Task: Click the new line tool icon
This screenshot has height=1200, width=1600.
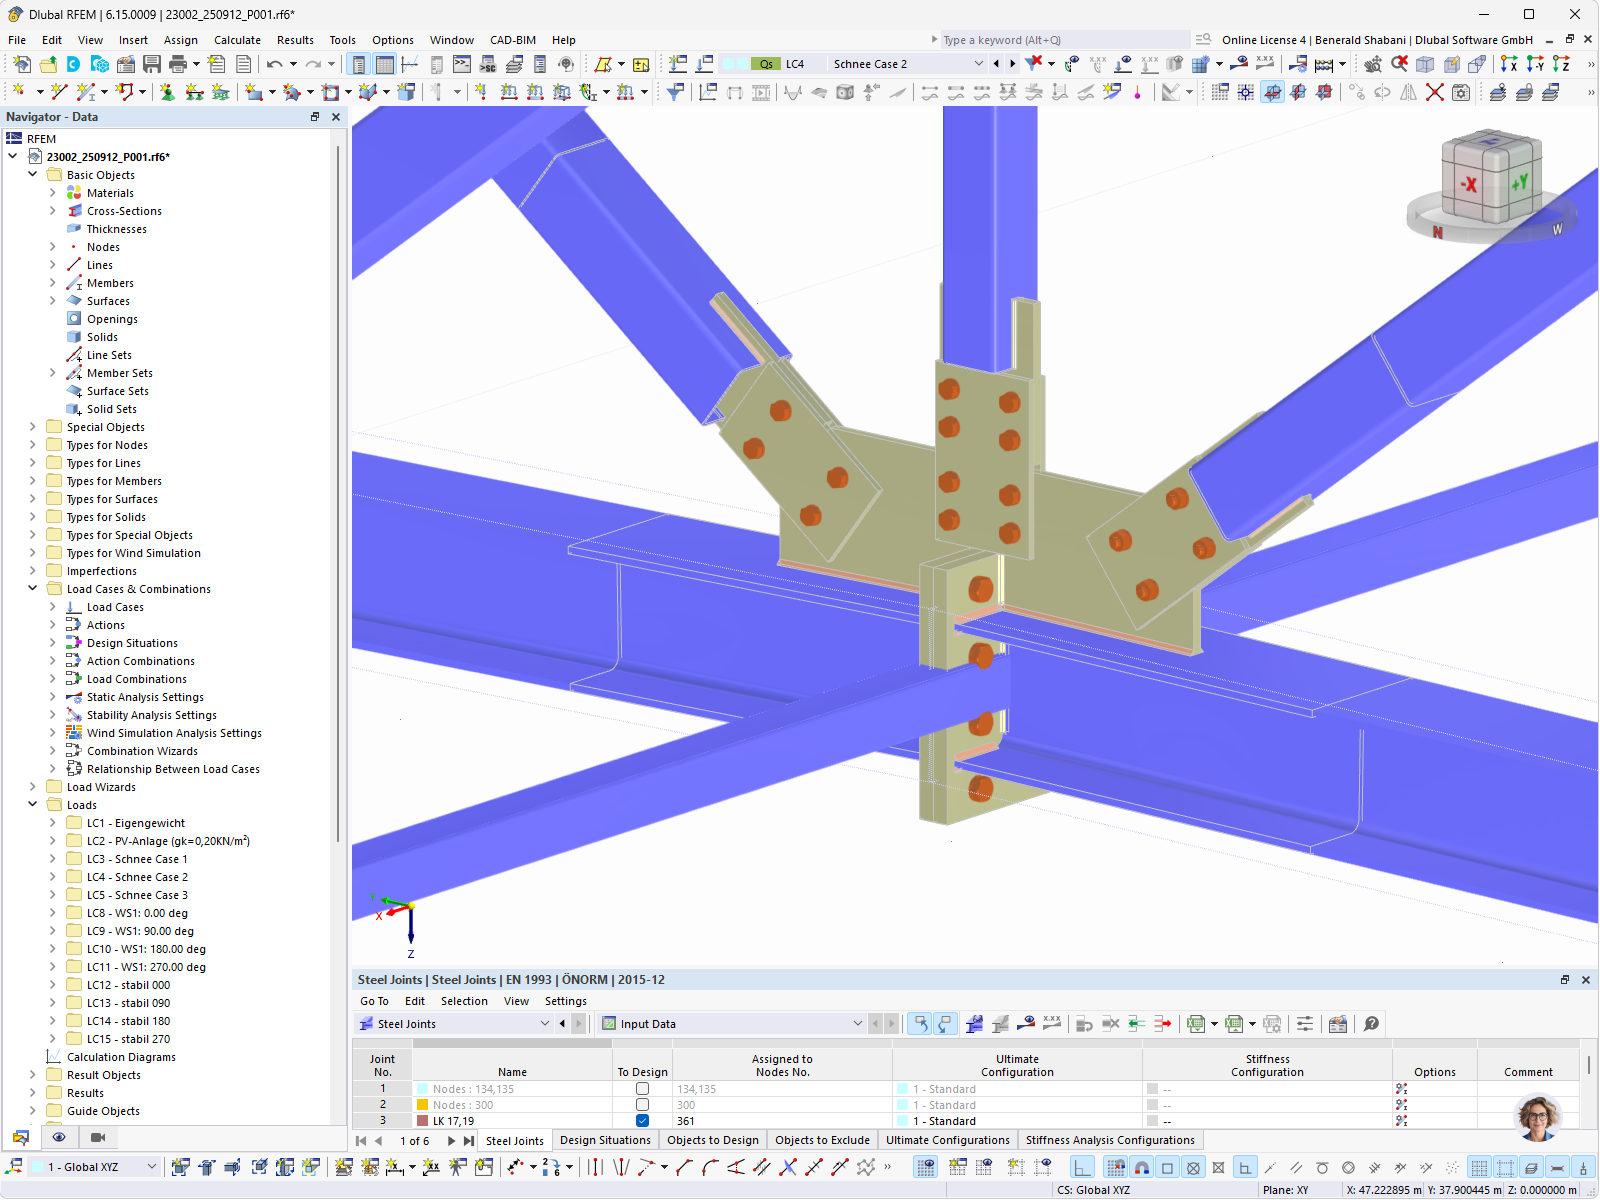Action: point(59,92)
